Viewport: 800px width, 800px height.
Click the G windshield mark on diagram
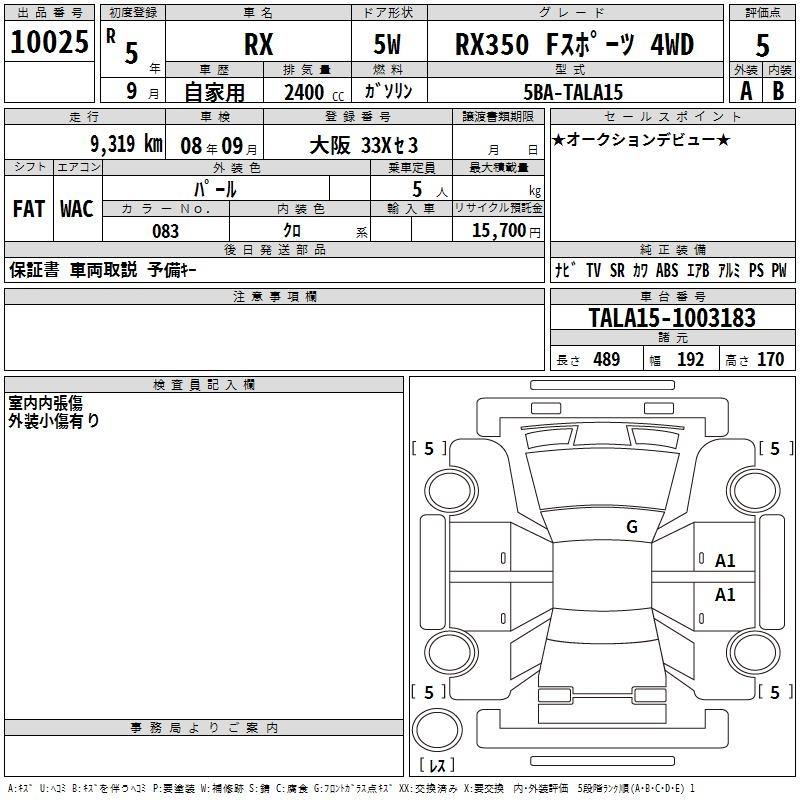click(632, 526)
